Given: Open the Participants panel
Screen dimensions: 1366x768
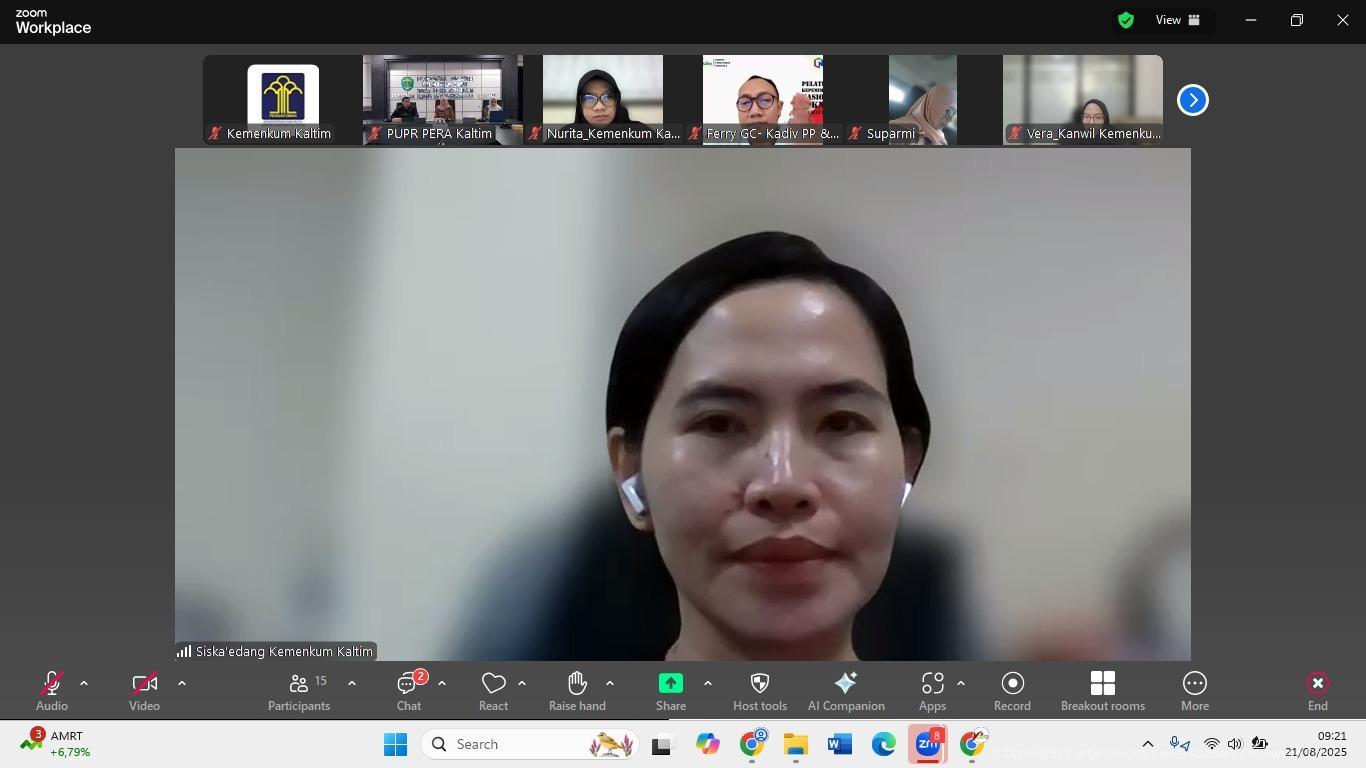Looking at the screenshot, I should point(298,690).
